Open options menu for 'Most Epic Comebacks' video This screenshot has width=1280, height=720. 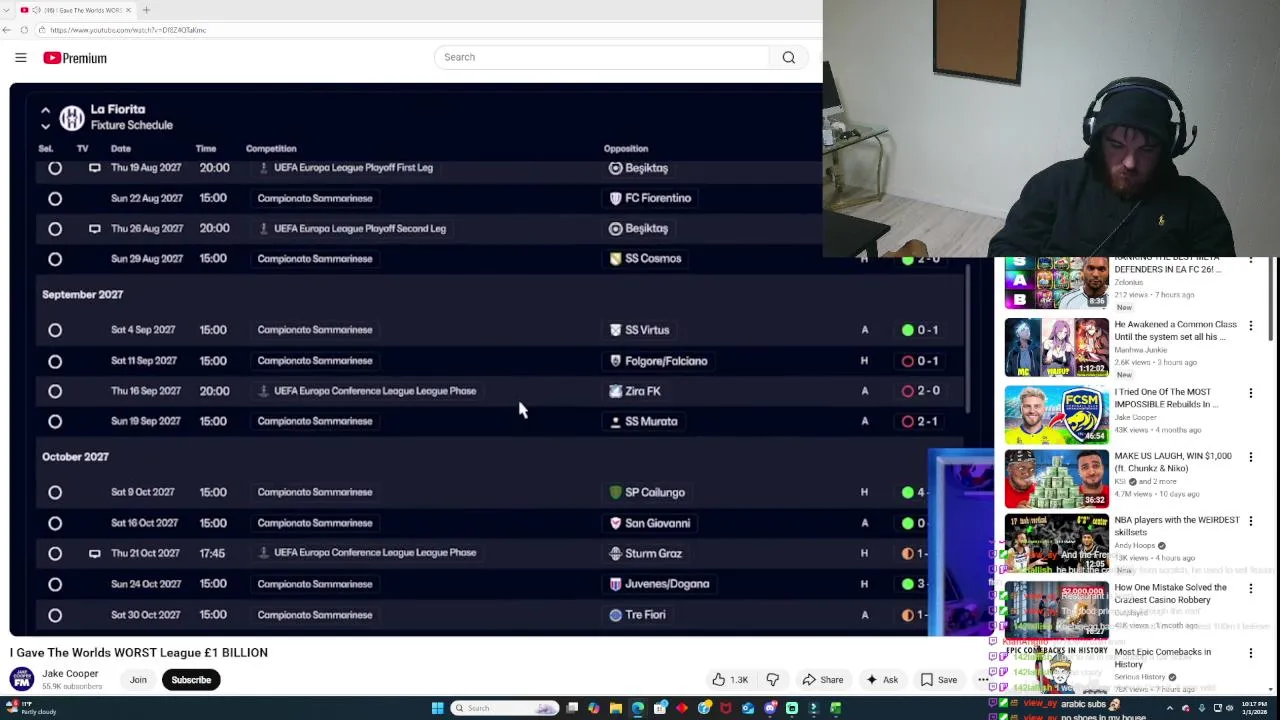1250,653
